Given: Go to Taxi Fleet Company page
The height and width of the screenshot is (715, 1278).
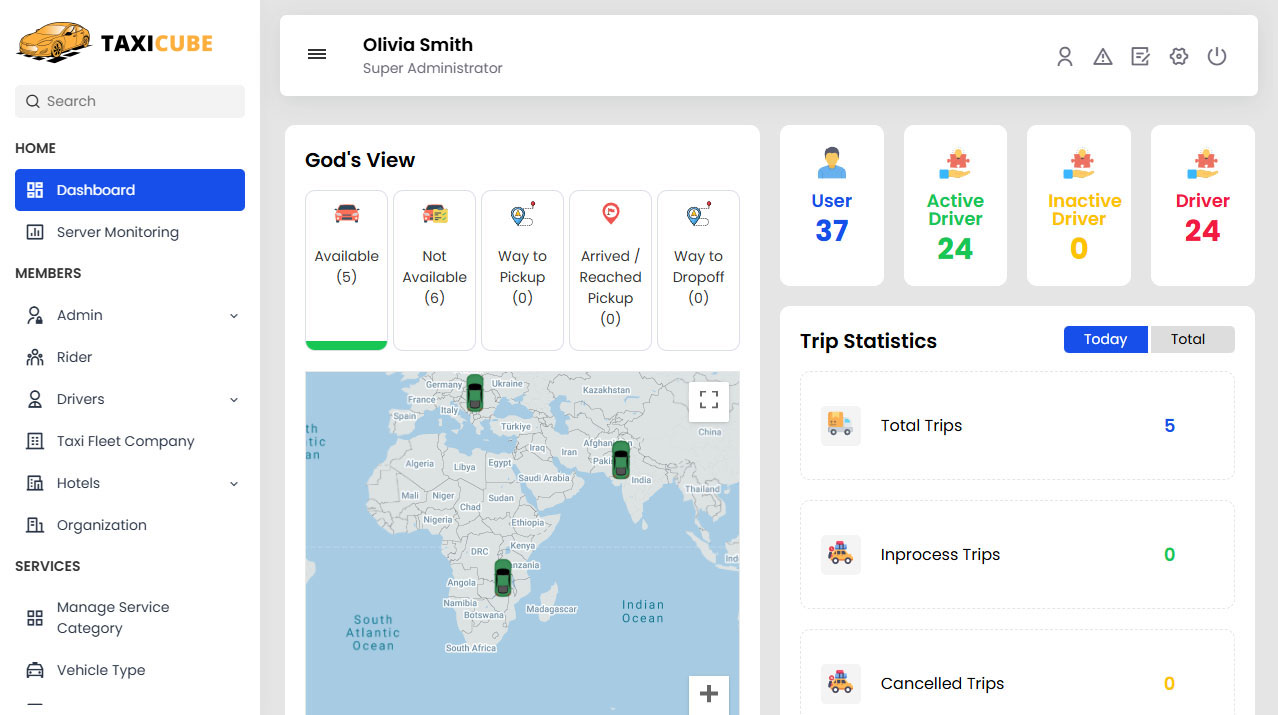Looking at the screenshot, I should [125, 441].
